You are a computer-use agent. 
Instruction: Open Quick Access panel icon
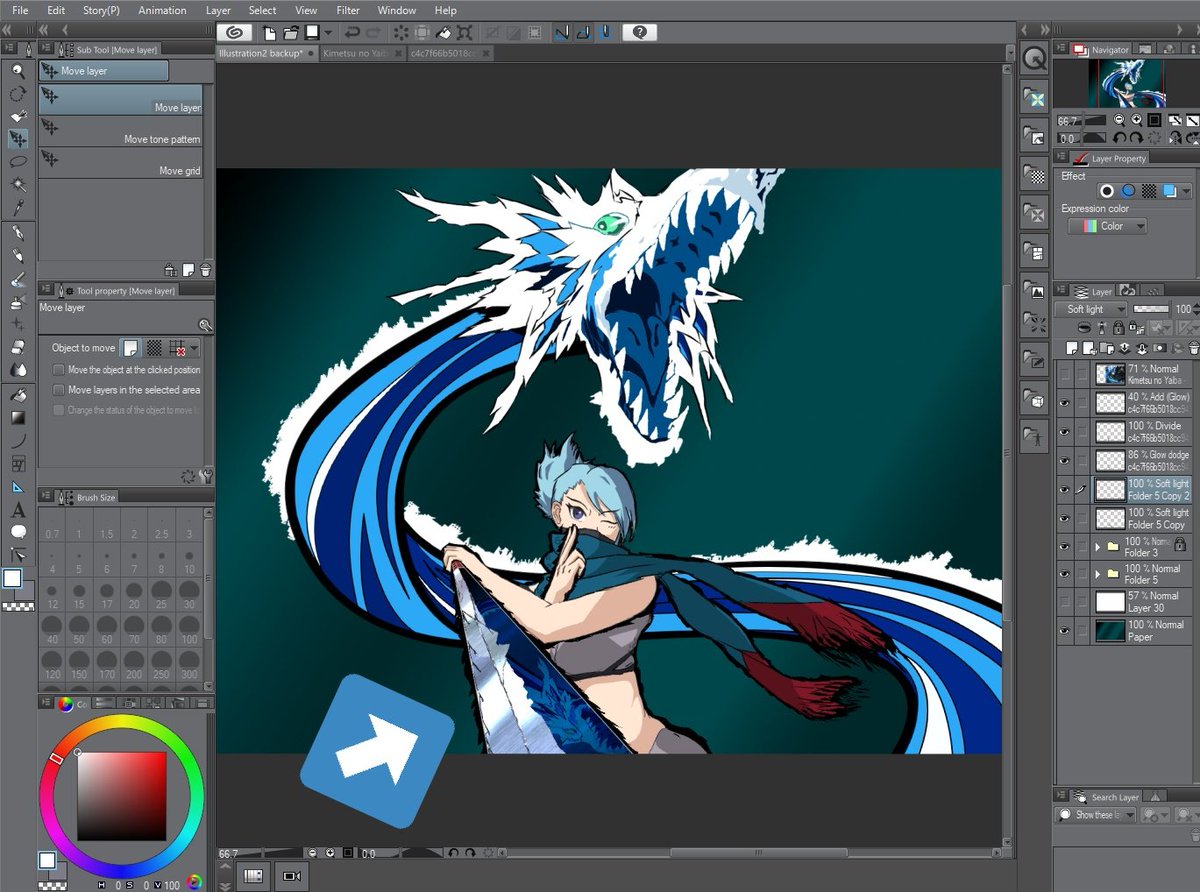(x=1034, y=60)
